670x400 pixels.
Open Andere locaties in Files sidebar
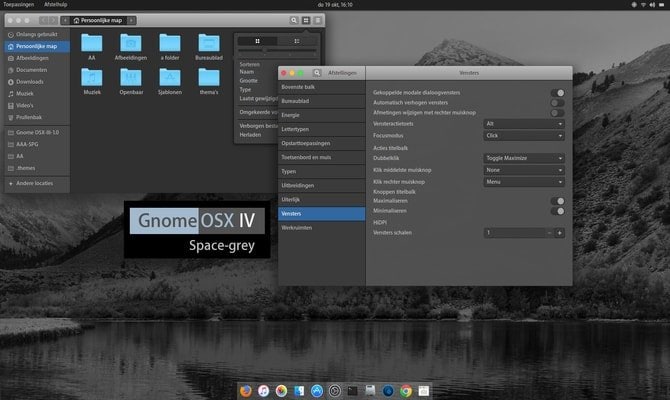tap(37, 183)
